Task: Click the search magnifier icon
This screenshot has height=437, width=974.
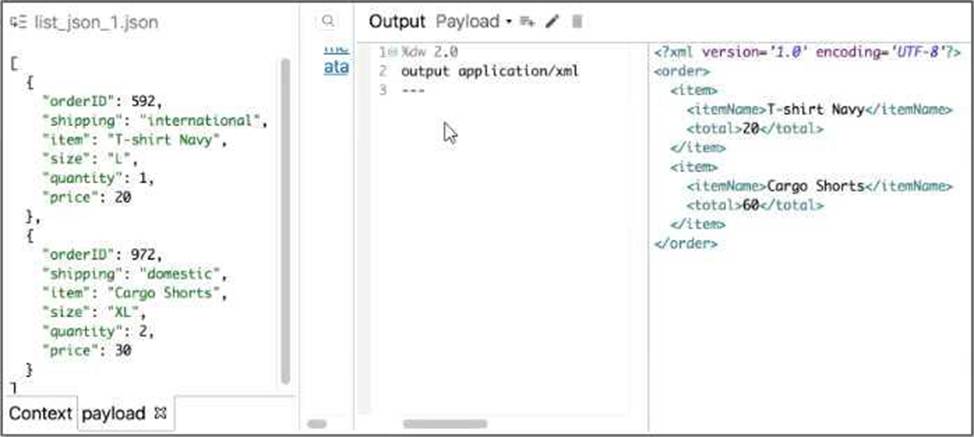Action: click(327, 21)
